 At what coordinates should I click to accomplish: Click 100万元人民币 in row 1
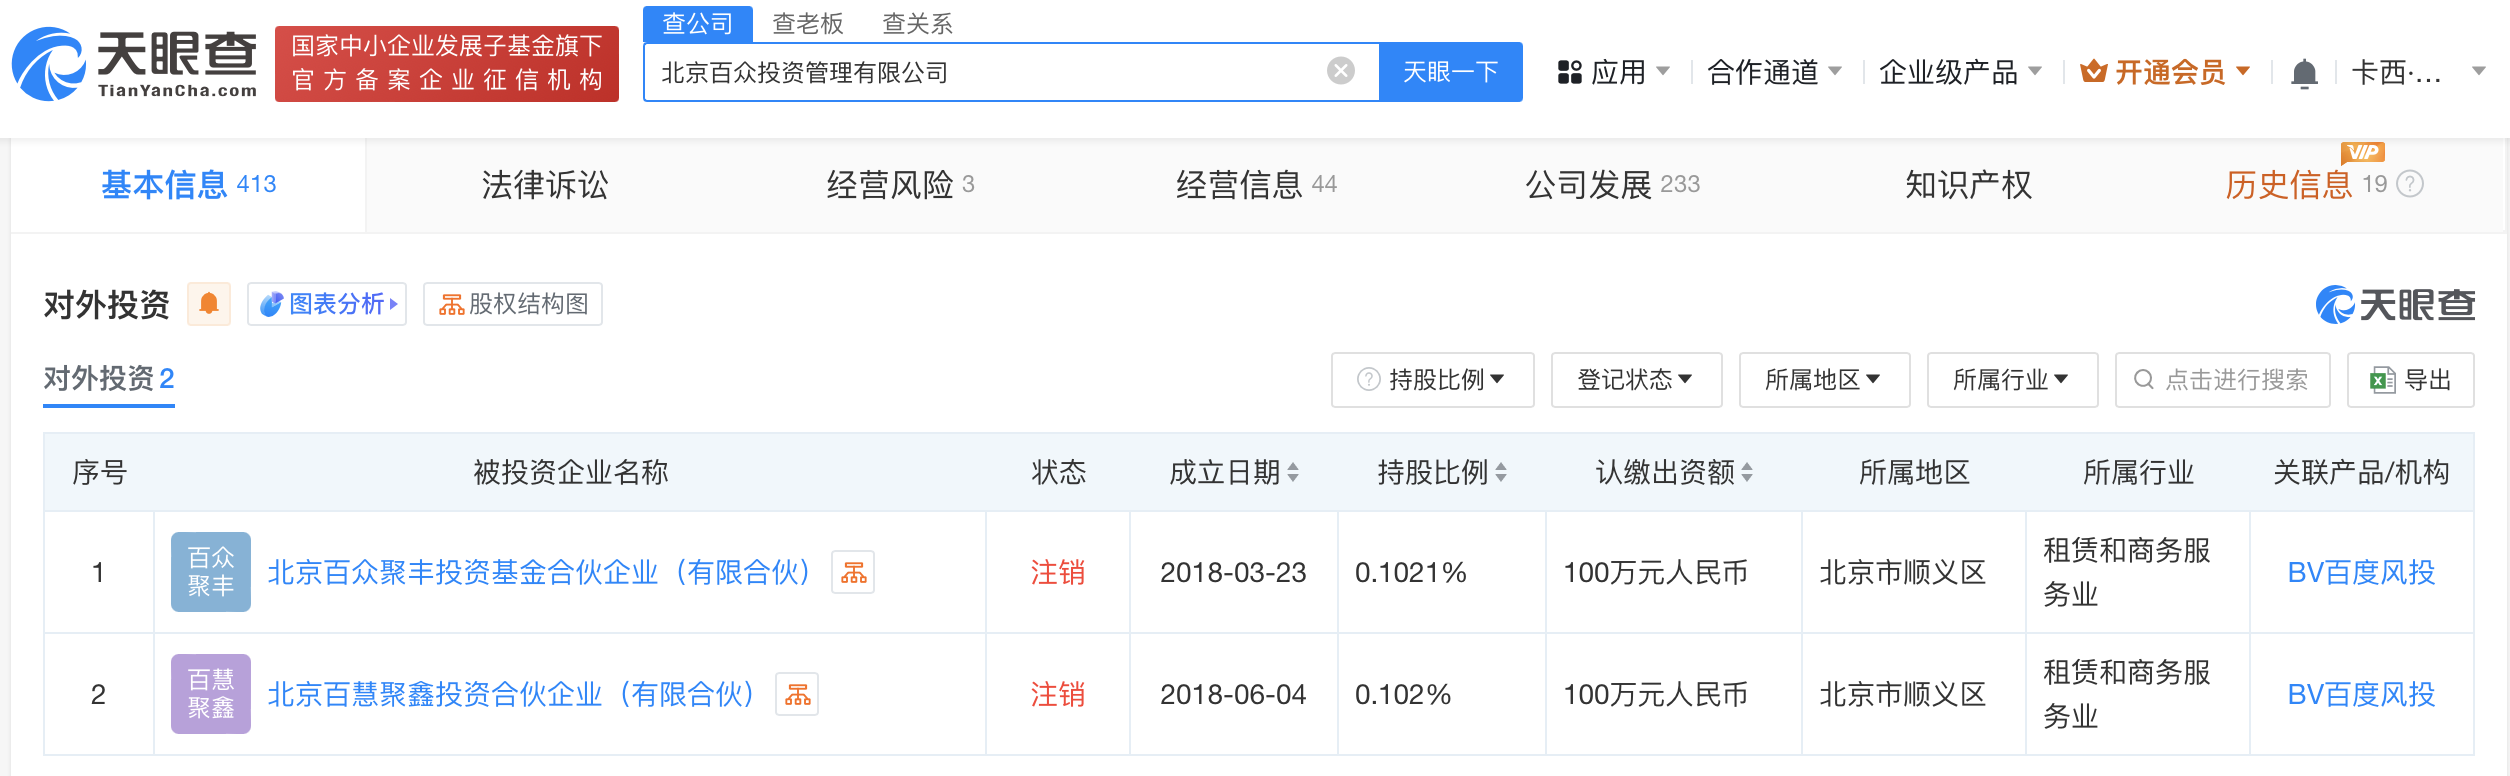[x=1656, y=572]
